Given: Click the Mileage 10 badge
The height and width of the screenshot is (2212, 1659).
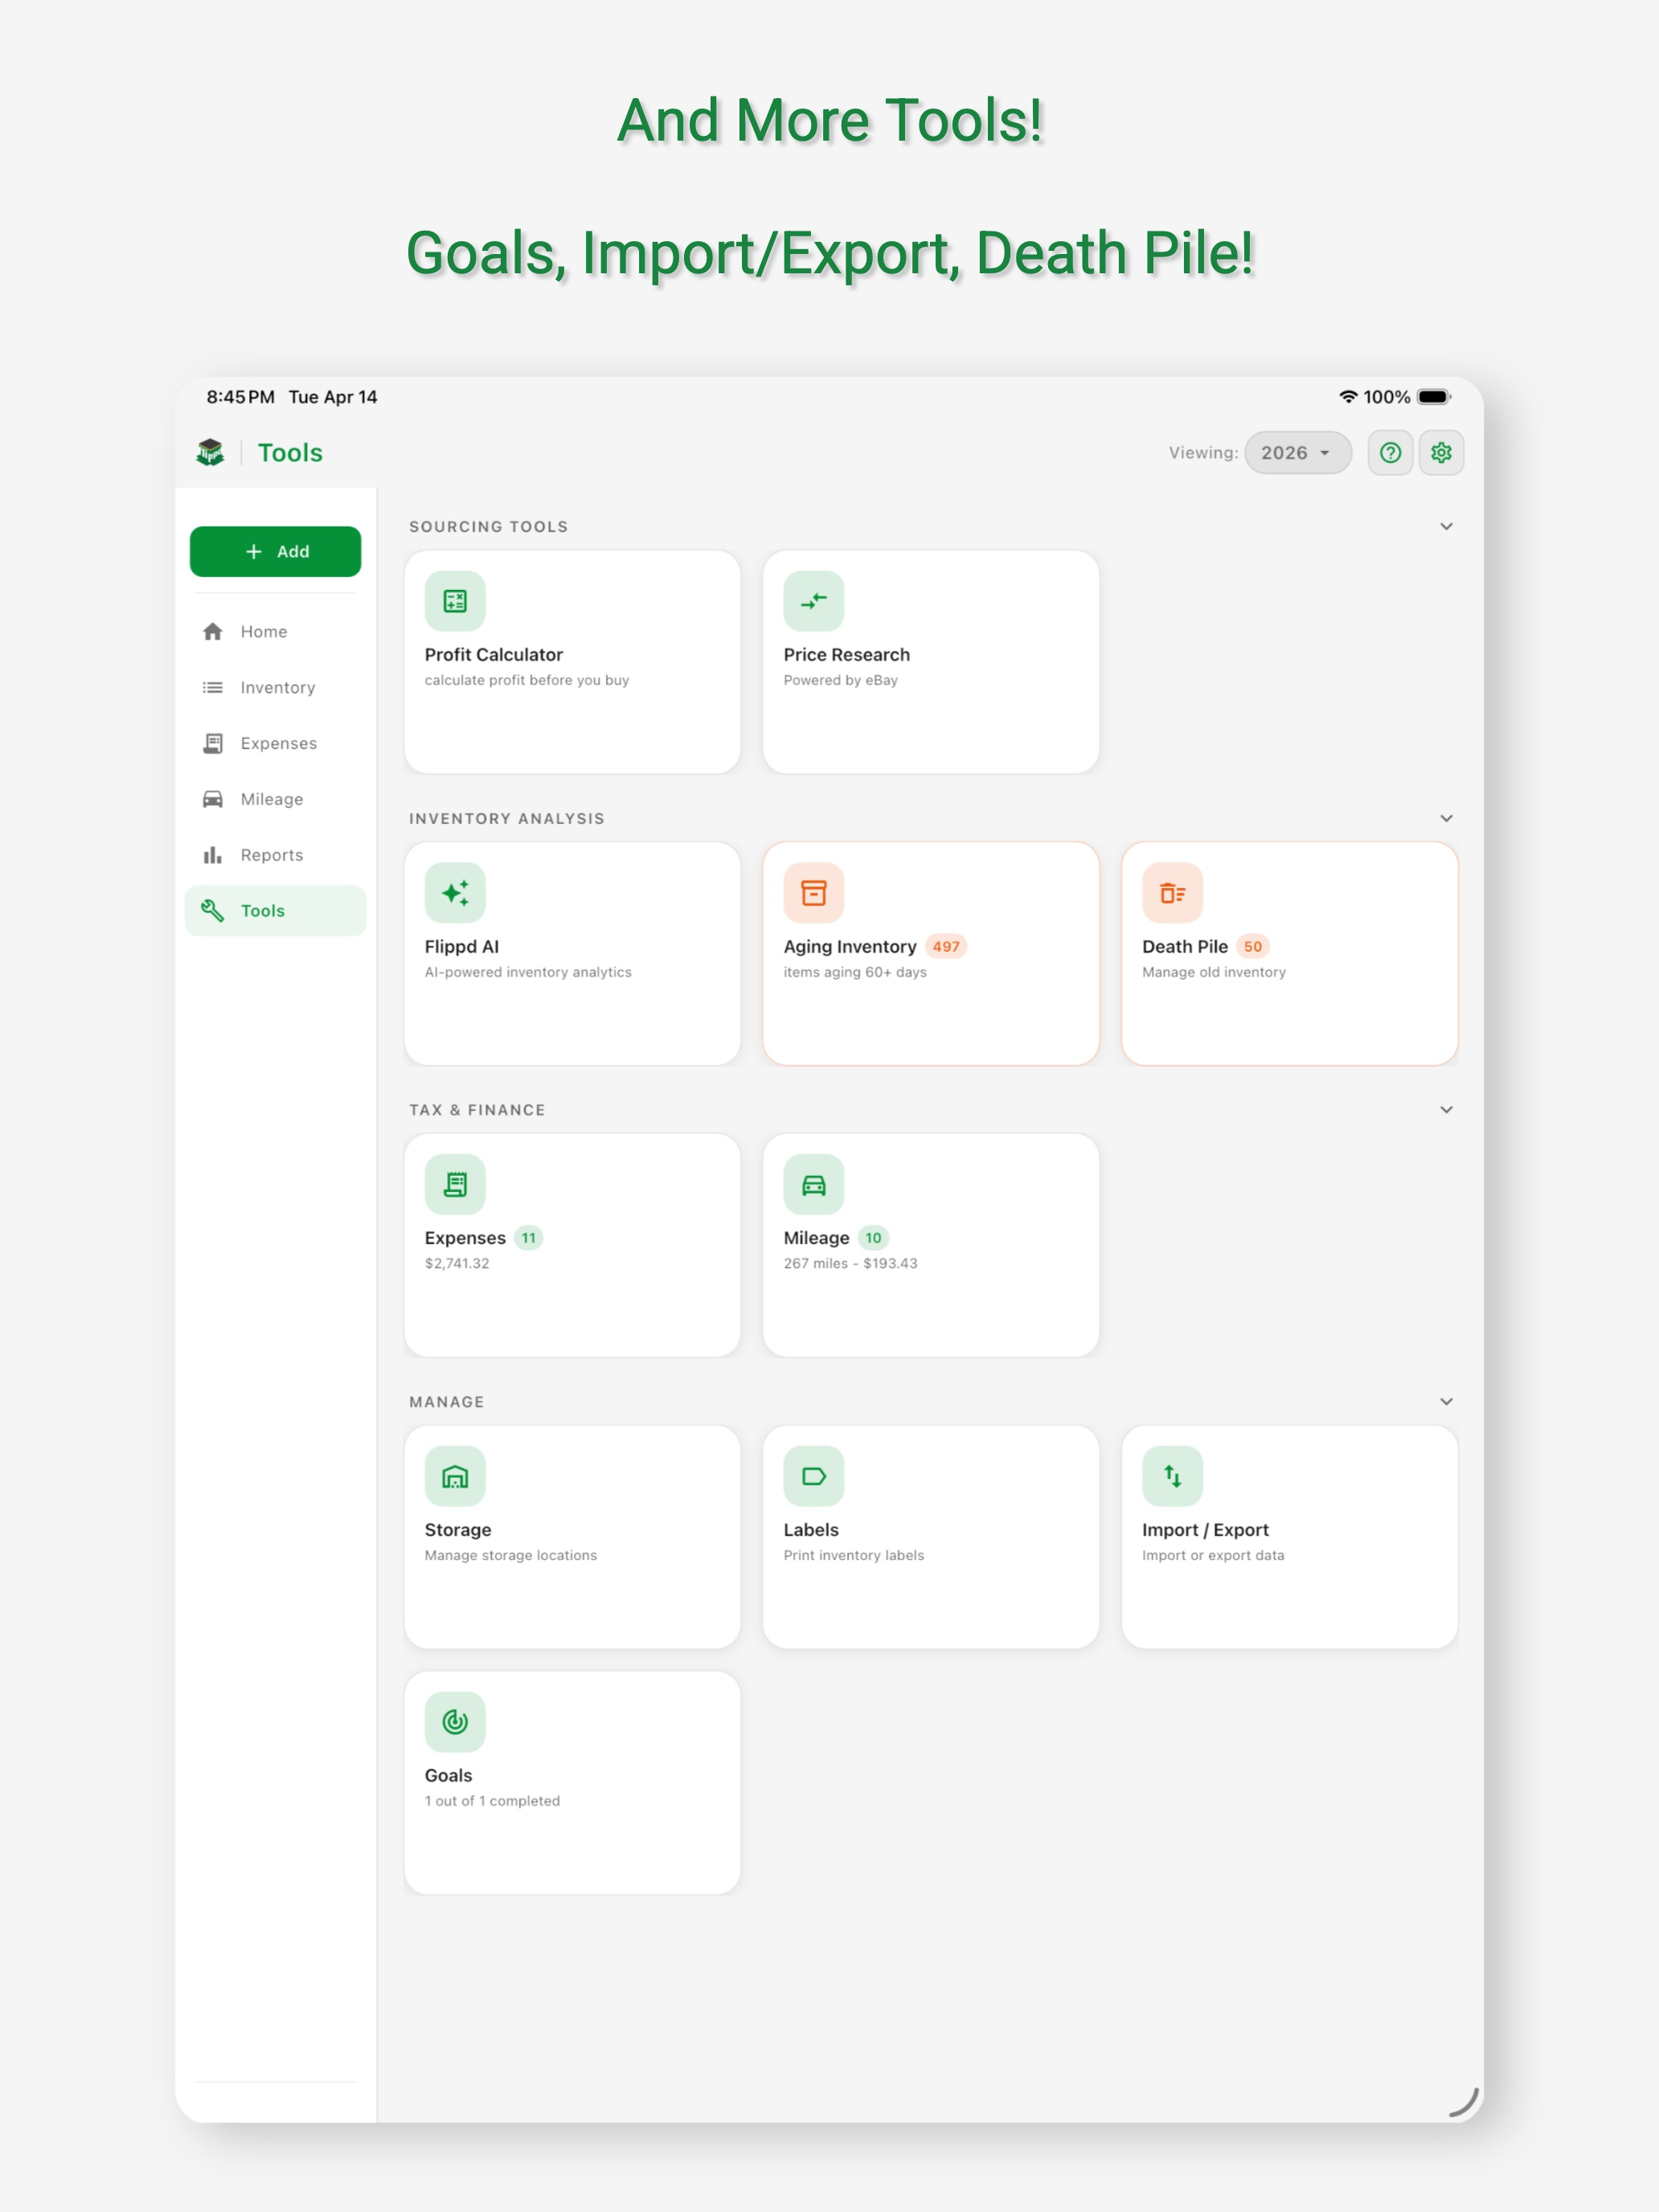Looking at the screenshot, I should [873, 1239].
